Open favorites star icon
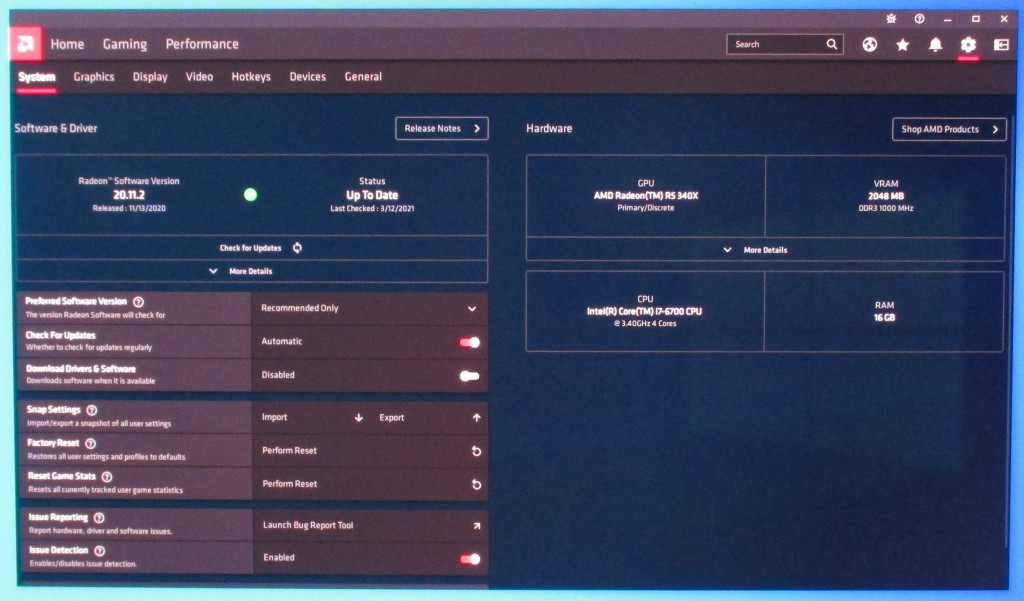 point(903,44)
